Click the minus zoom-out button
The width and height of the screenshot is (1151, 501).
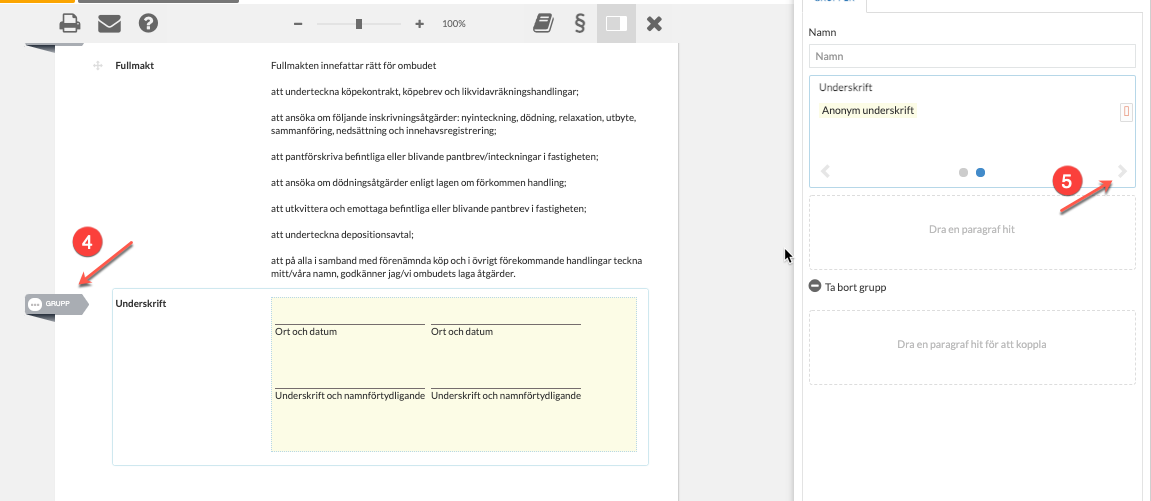click(x=298, y=24)
